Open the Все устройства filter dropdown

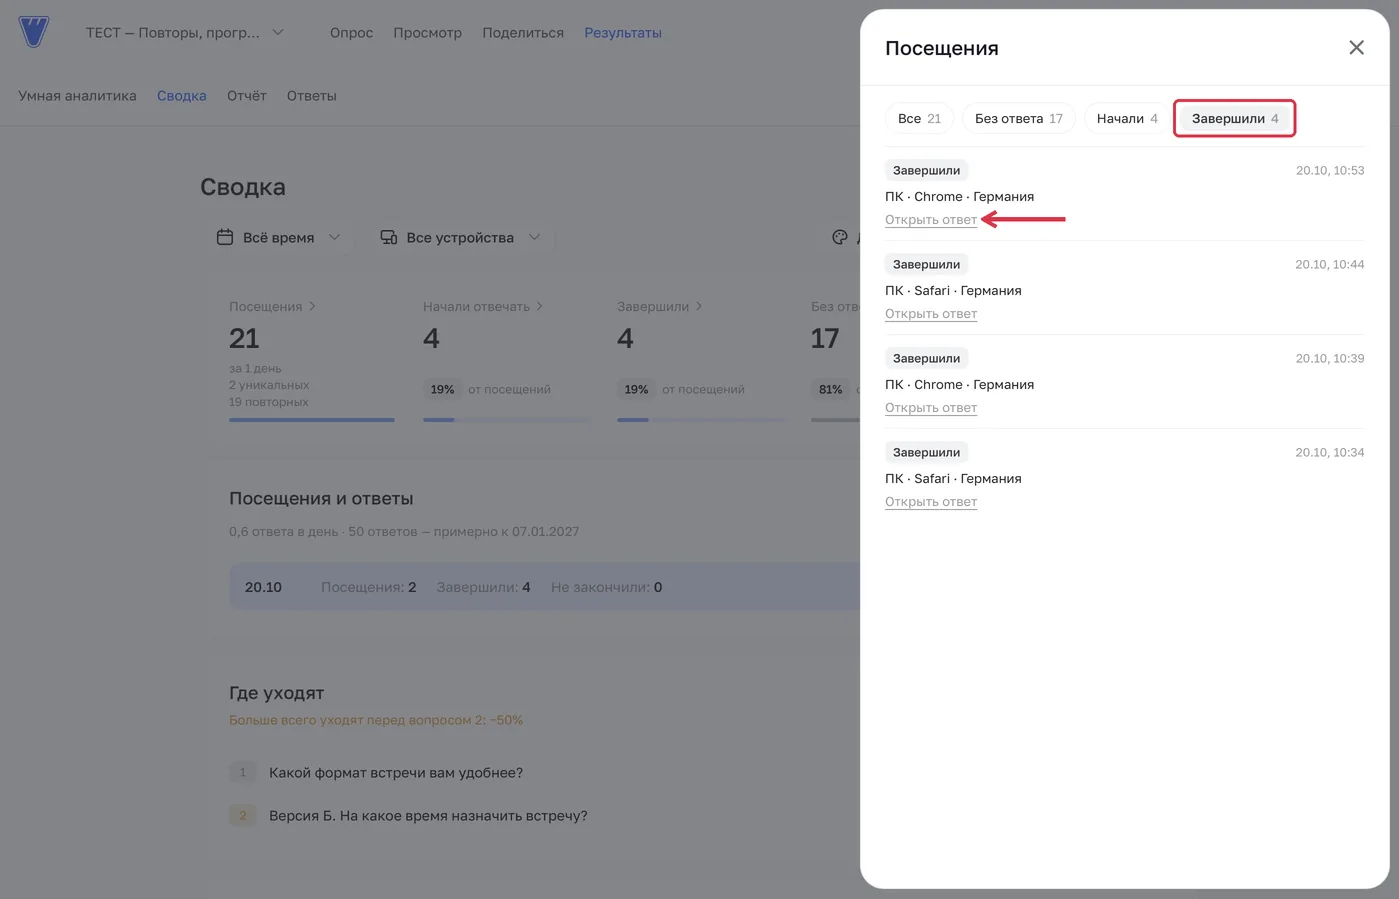click(x=460, y=237)
